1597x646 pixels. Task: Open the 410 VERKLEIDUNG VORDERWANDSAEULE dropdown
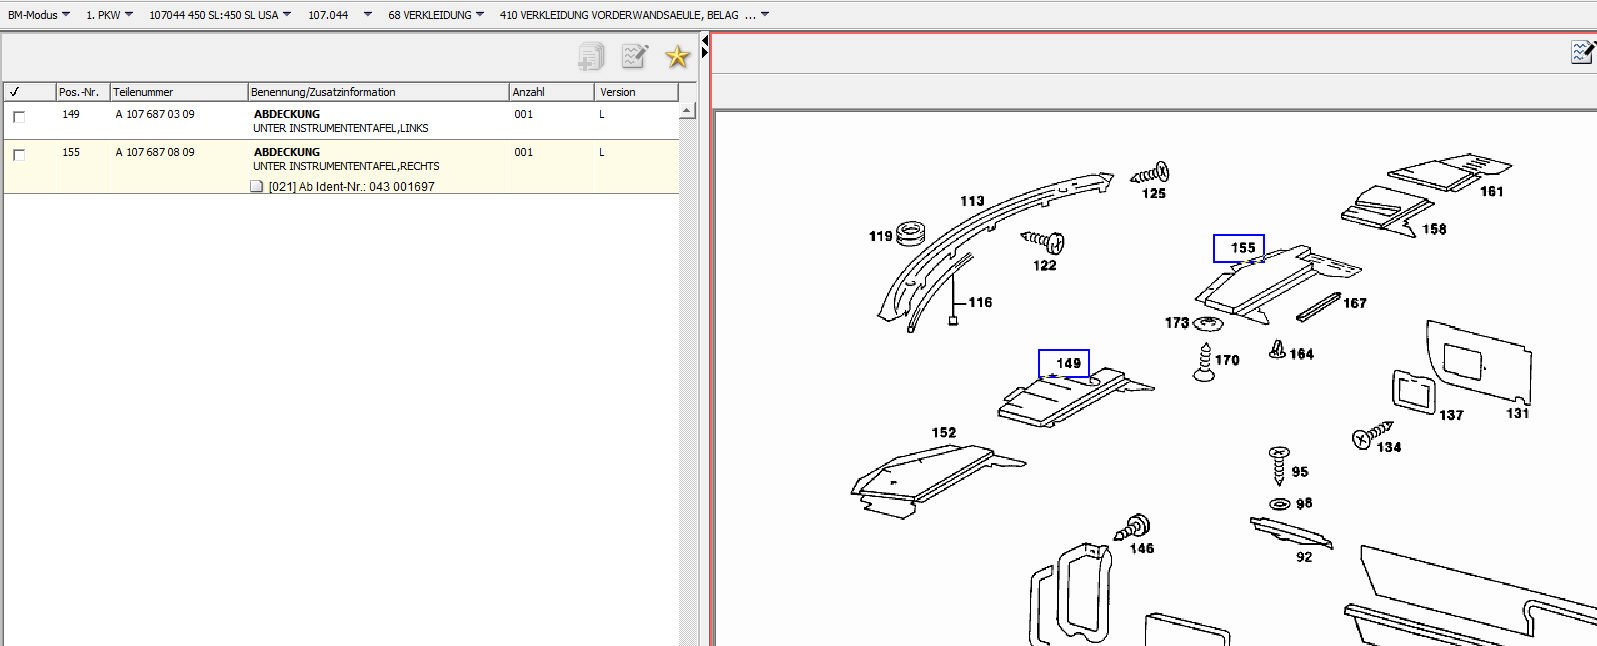pyautogui.click(x=634, y=15)
